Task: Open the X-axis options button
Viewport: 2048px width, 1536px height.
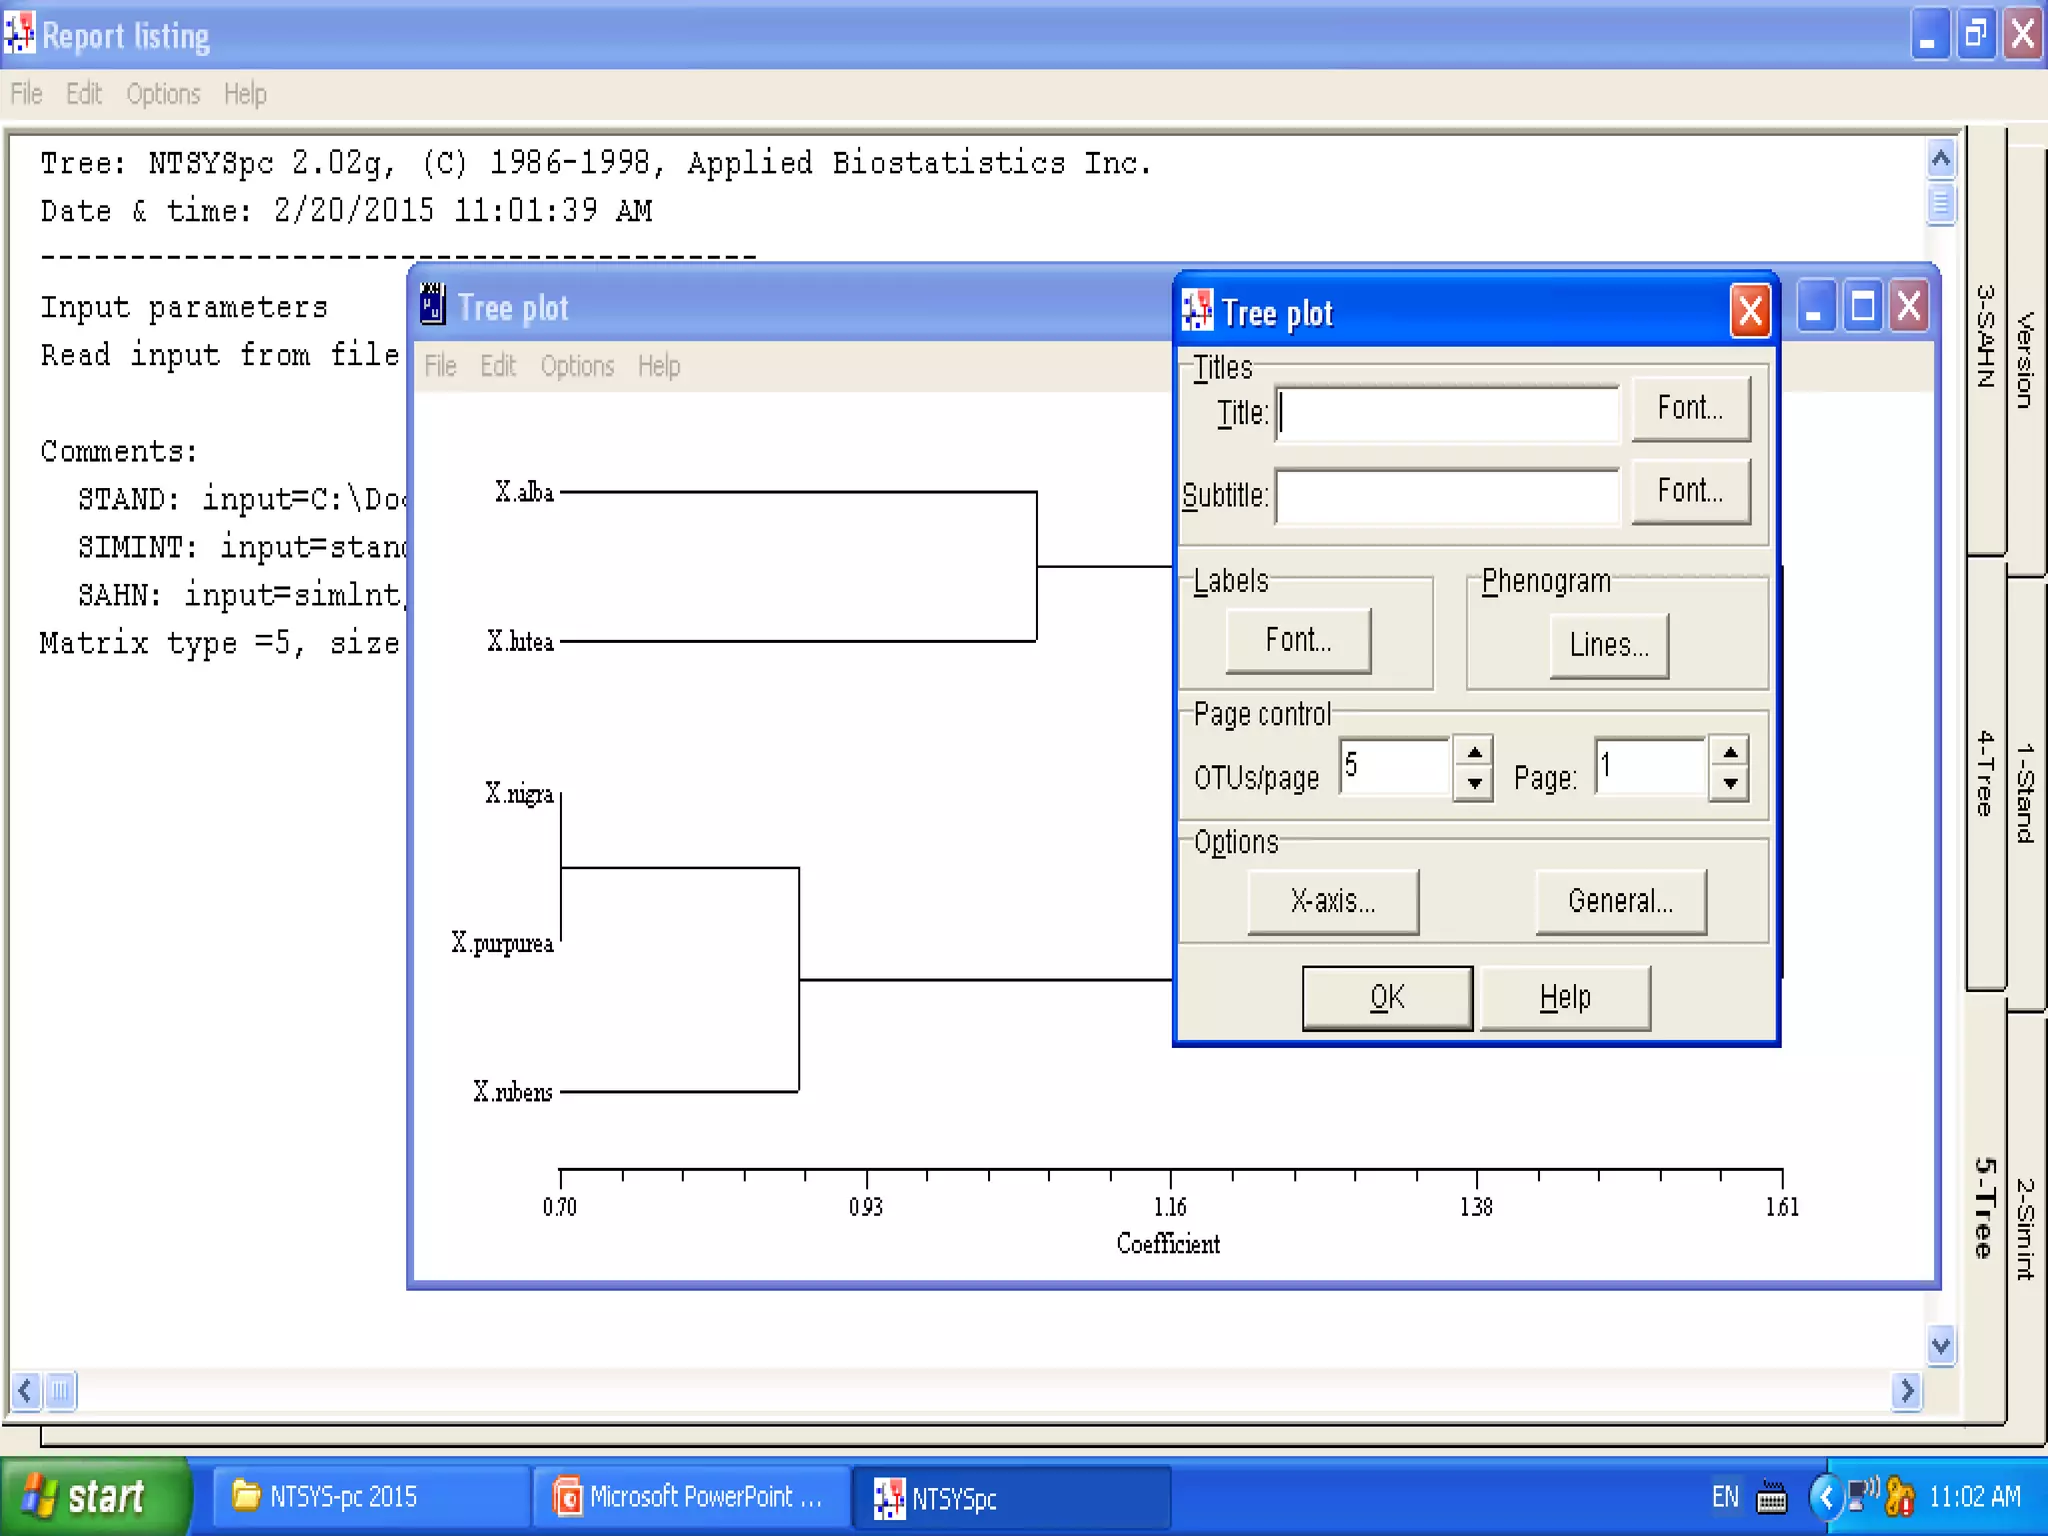Action: pos(1332,901)
